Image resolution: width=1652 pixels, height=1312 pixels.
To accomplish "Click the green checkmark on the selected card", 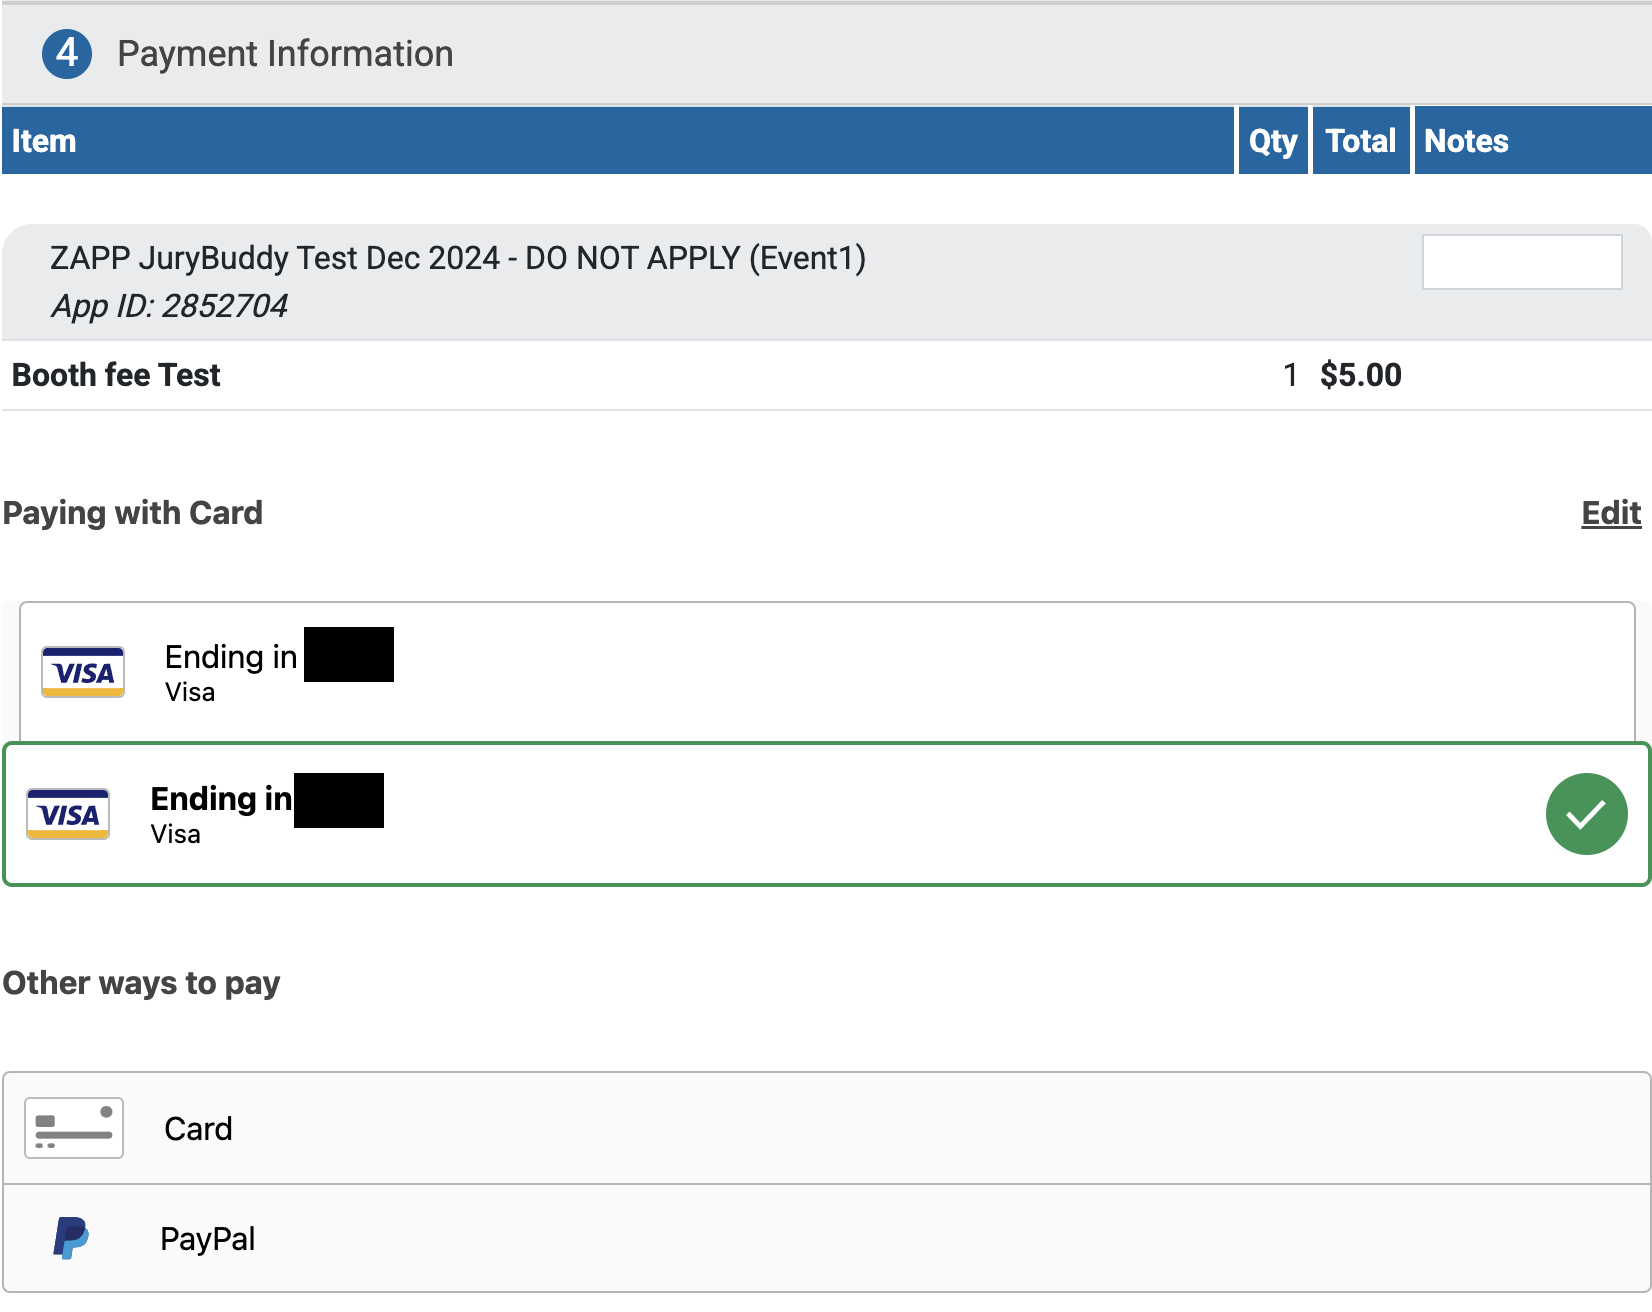I will 1586,814.
